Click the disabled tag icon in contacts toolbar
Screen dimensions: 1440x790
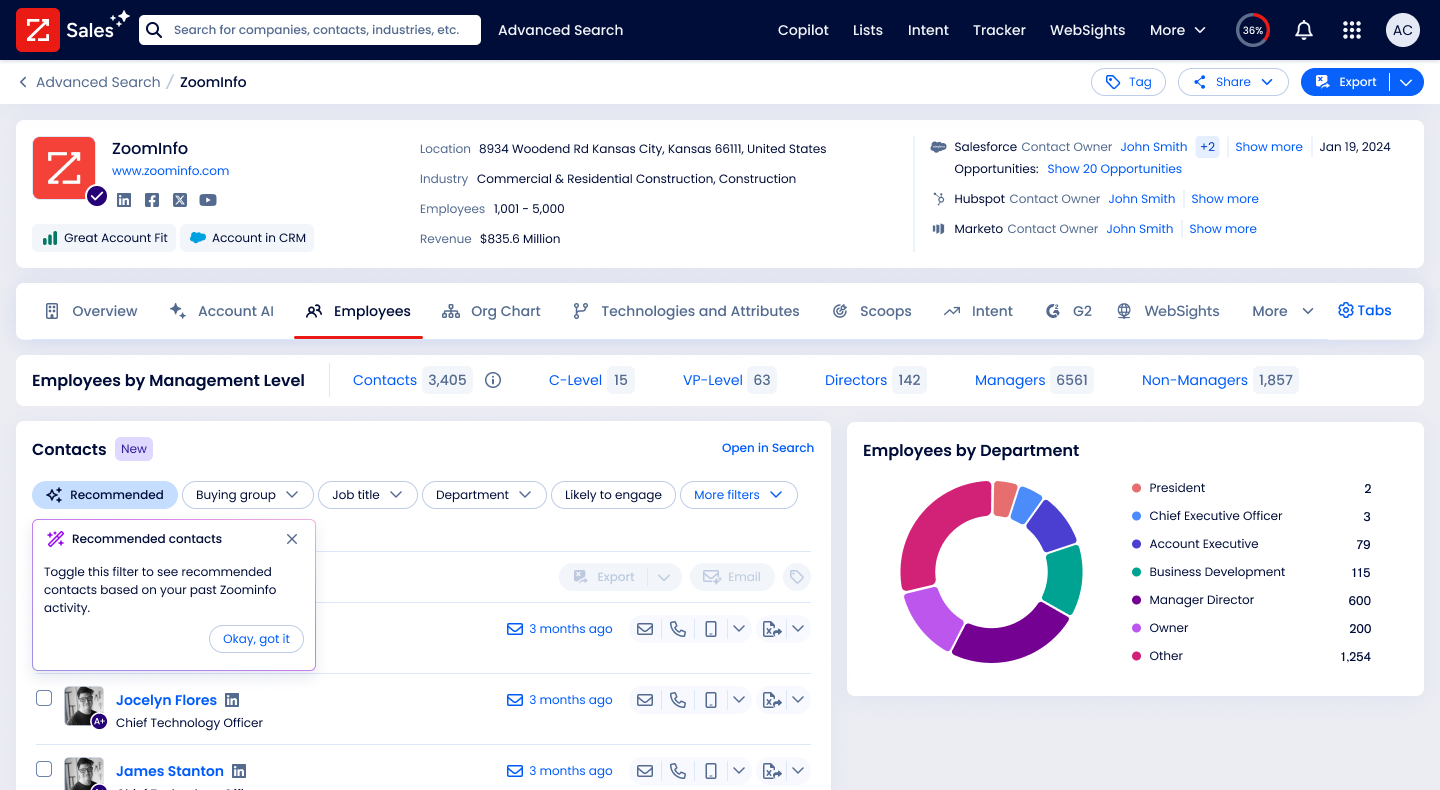tap(796, 577)
